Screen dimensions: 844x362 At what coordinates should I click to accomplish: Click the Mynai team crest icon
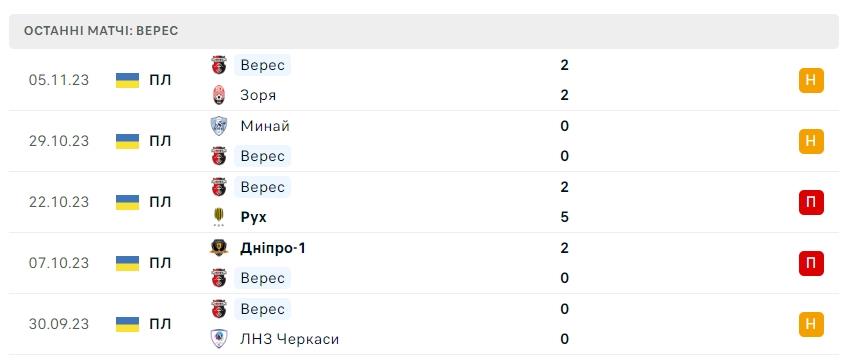219,126
